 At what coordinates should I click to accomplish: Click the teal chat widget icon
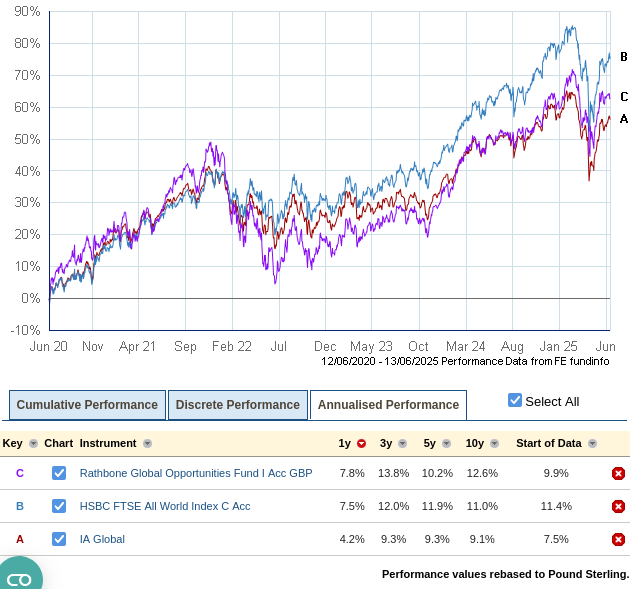coord(20,576)
